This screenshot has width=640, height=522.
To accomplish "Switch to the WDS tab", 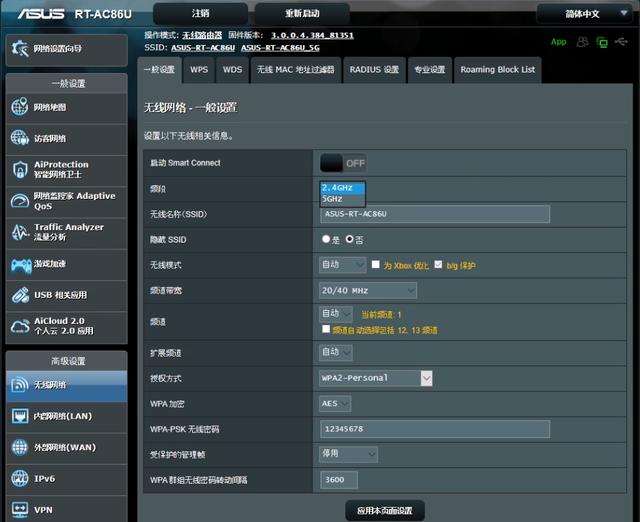I will pyautogui.click(x=233, y=70).
